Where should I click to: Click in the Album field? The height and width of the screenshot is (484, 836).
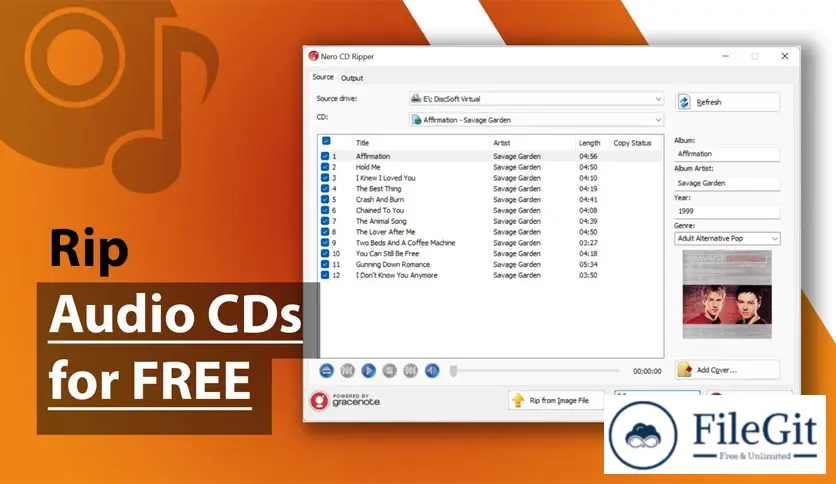727,154
